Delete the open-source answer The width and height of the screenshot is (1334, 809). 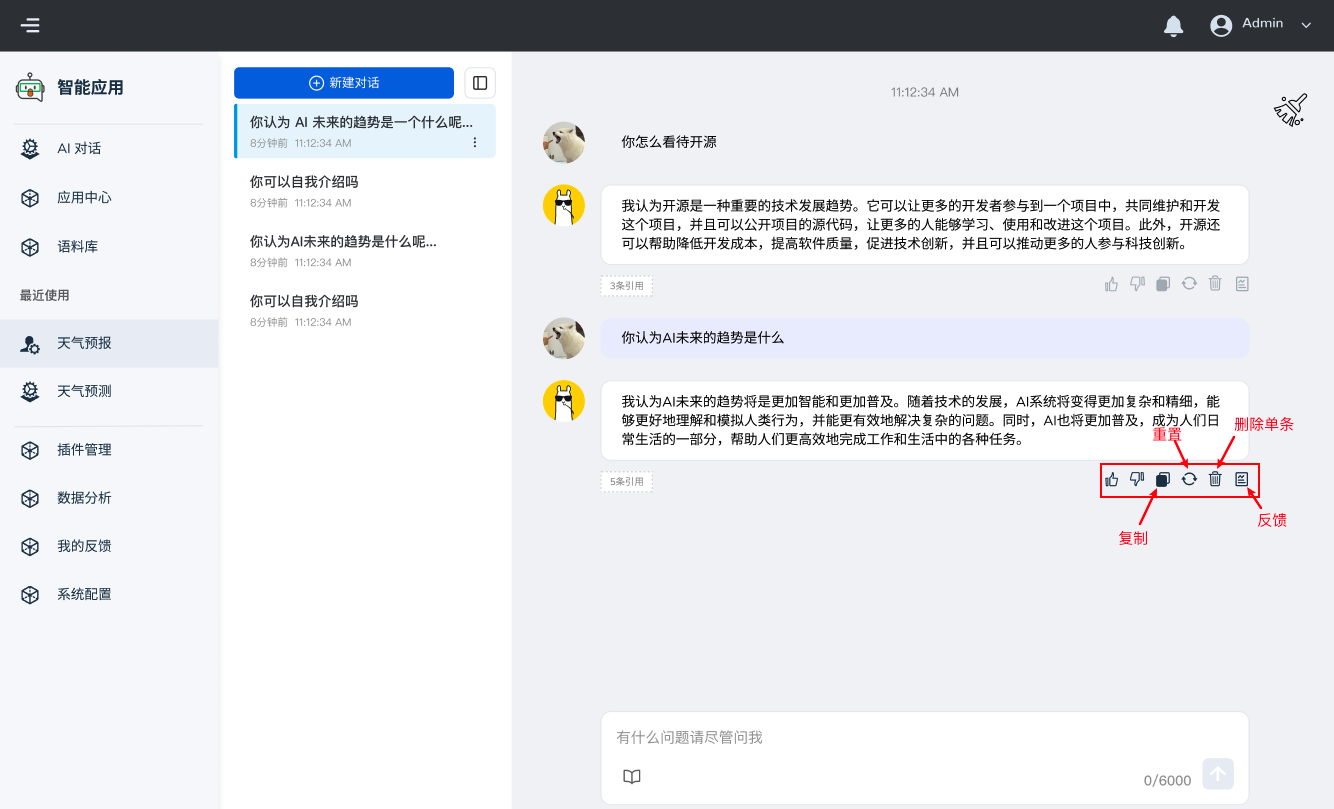click(x=1215, y=284)
